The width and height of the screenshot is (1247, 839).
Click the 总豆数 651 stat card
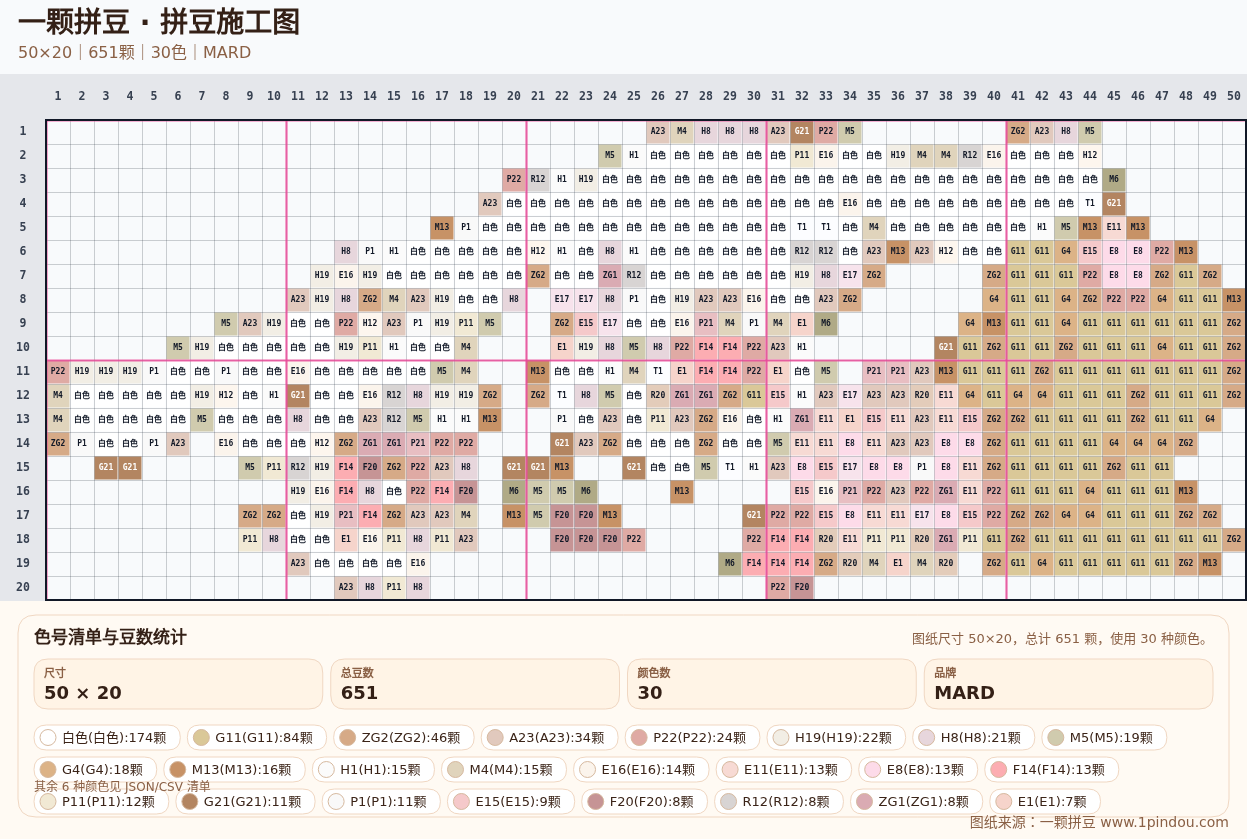[x=476, y=684]
